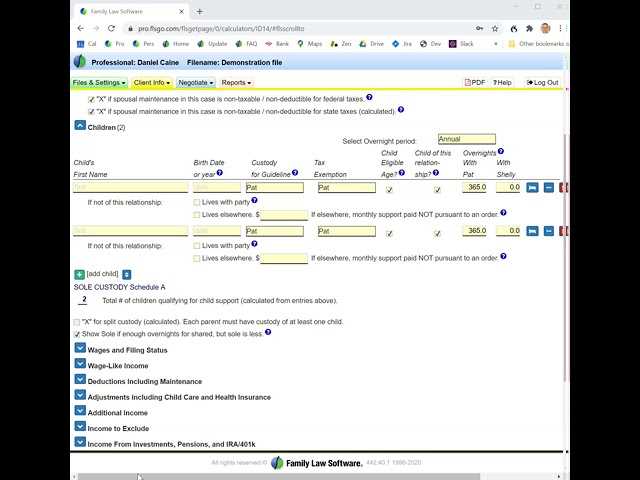
Task: Open the Select Overnight period dropdown
Action: pyautogui.click(x=467, y=139)
